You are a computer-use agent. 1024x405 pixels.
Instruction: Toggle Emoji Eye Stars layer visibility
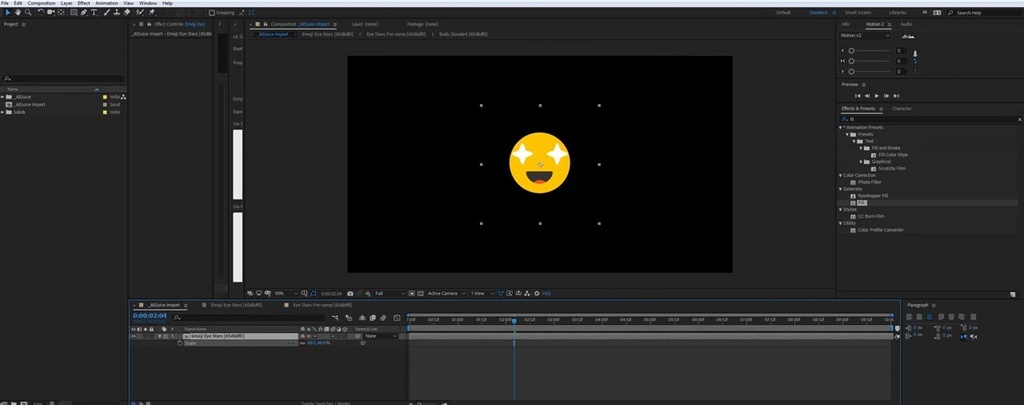[133, 336]
